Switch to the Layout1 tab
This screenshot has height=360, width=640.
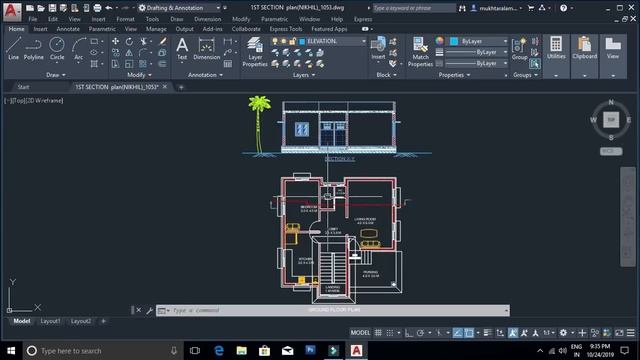[x=50, y=321]
